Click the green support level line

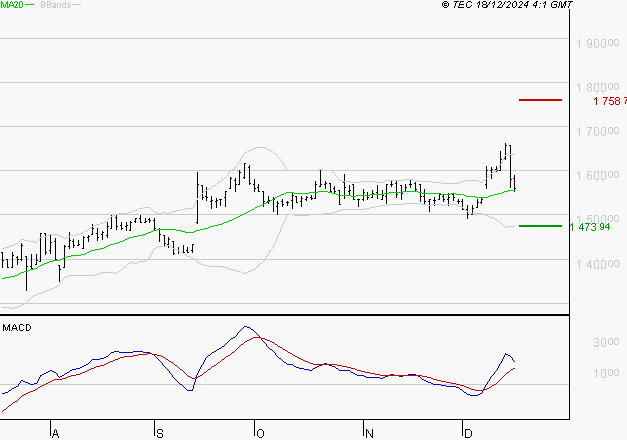540,226
